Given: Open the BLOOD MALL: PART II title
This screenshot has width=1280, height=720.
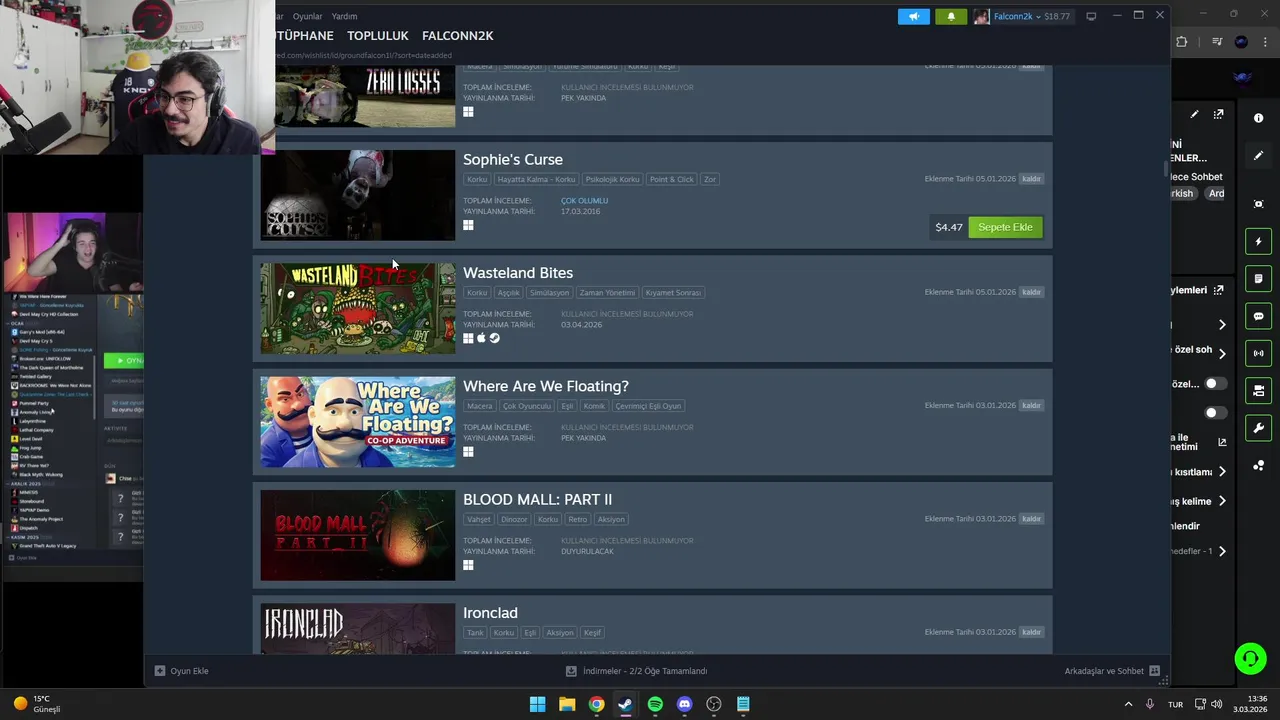Looking at the screenshot, I should [x=537, y=499].
